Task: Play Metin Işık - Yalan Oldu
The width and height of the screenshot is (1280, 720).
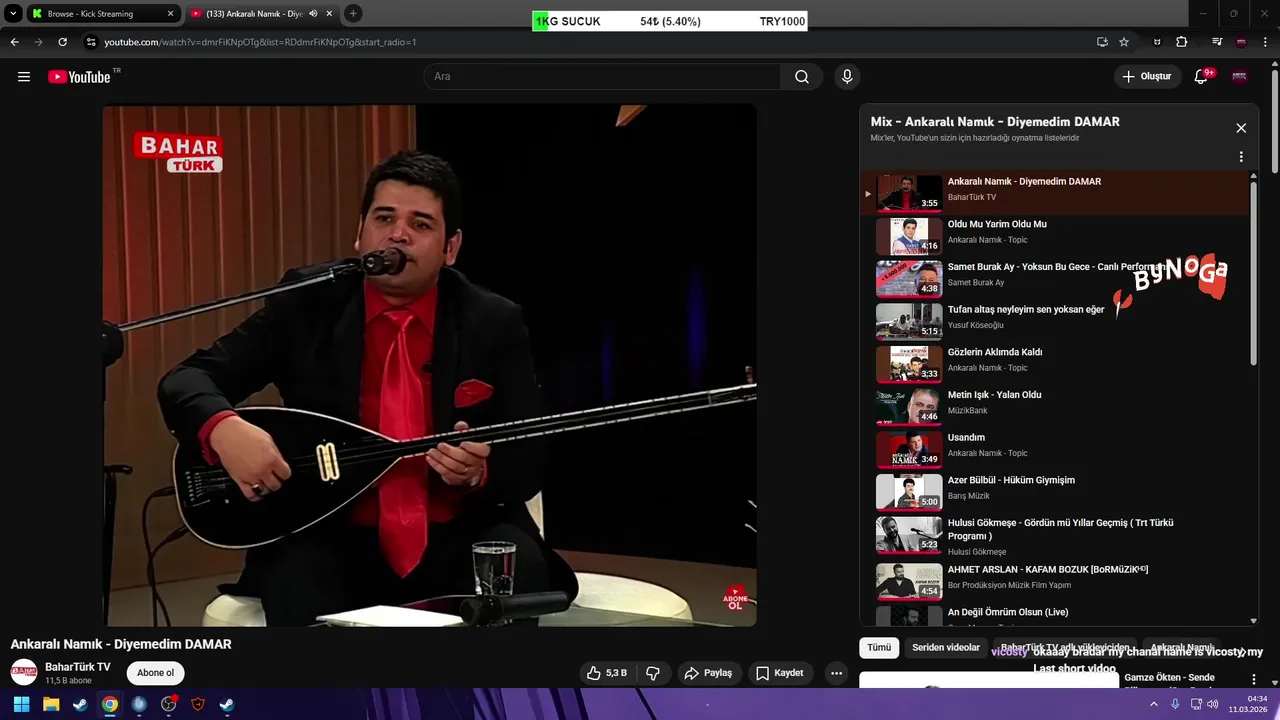Action: [1055, 407]
